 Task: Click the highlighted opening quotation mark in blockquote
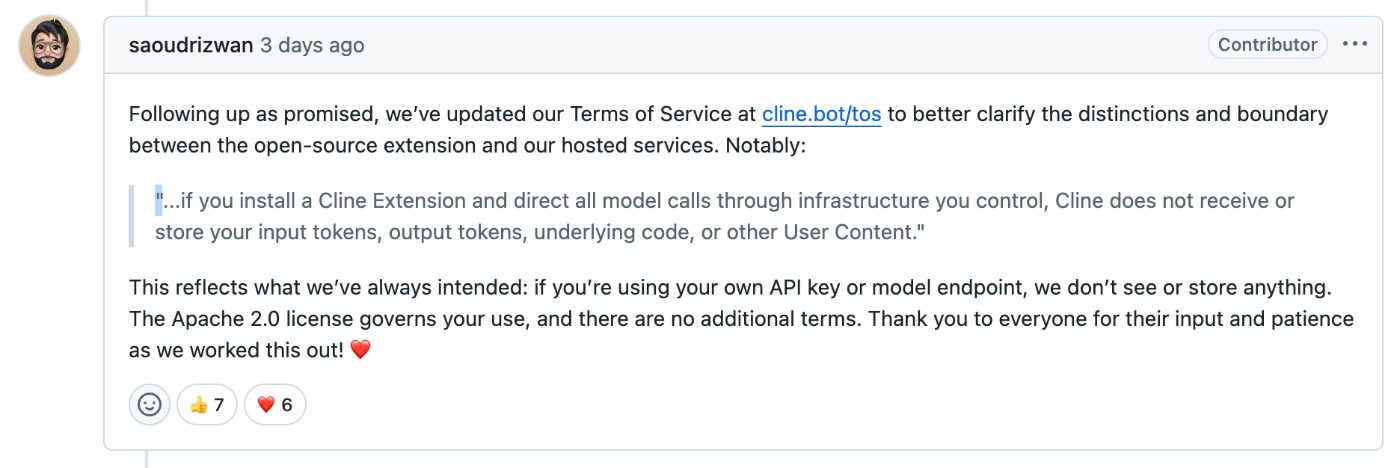click(x=158, y=201)
